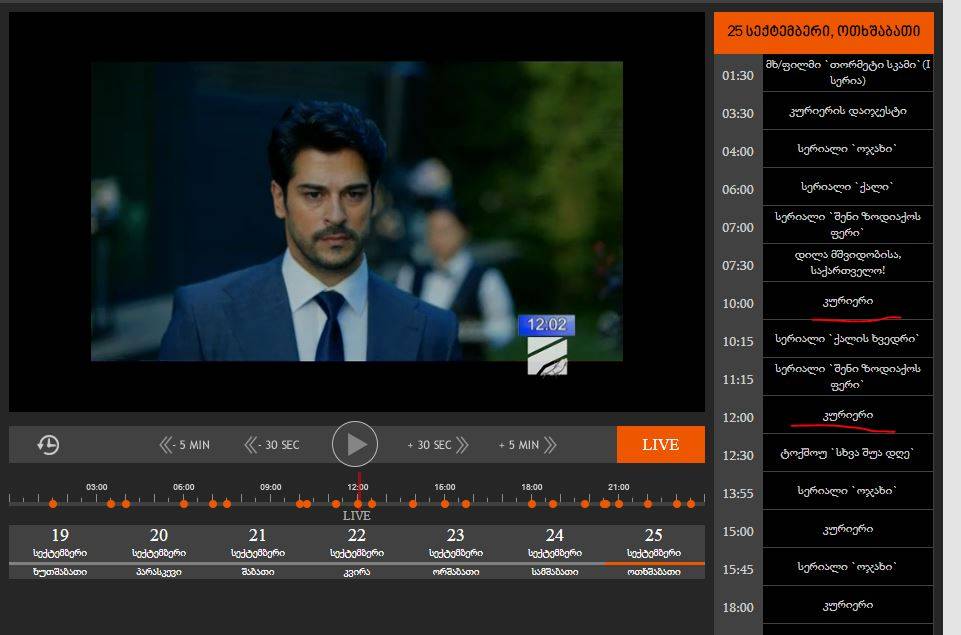Click the timeline at the 21:00 mark

pos(618,502)
